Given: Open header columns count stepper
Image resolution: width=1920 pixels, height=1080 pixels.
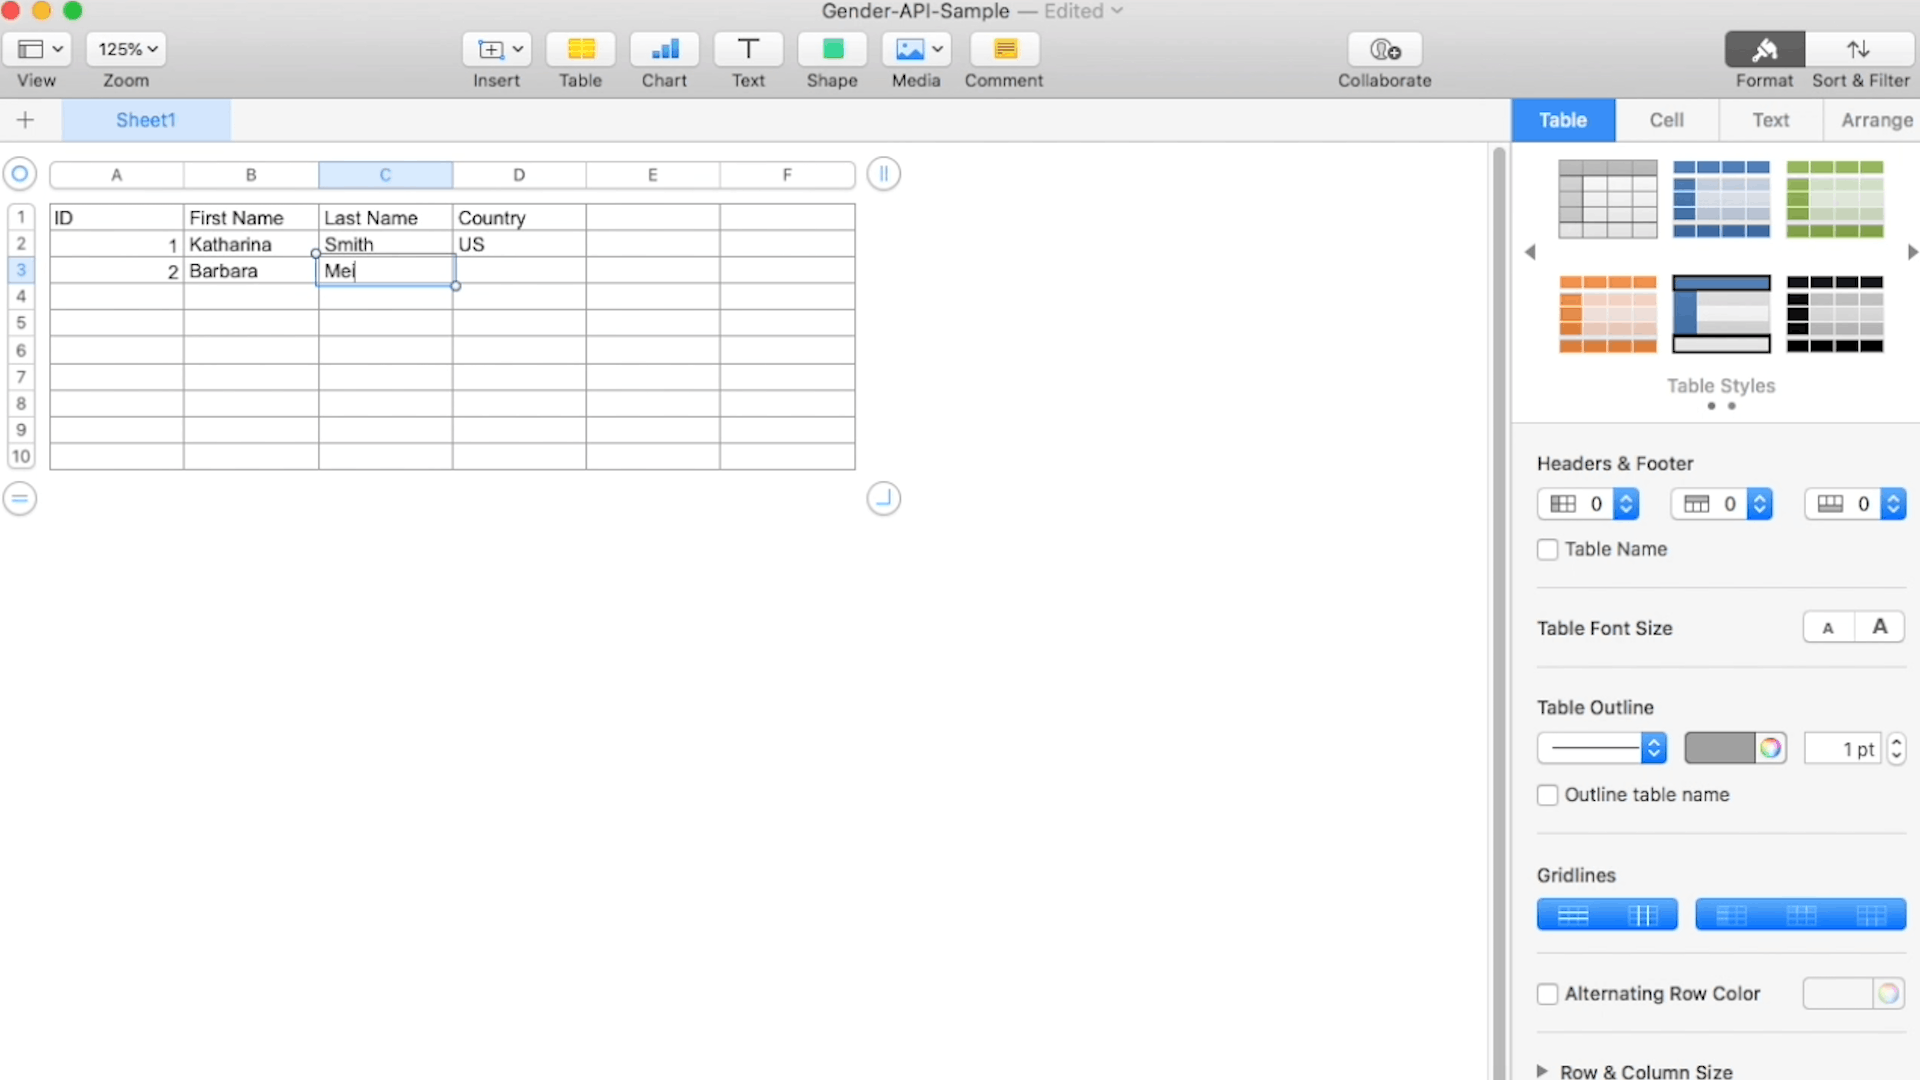Looking at the screenshot, I should click(x=1626, y=504).
